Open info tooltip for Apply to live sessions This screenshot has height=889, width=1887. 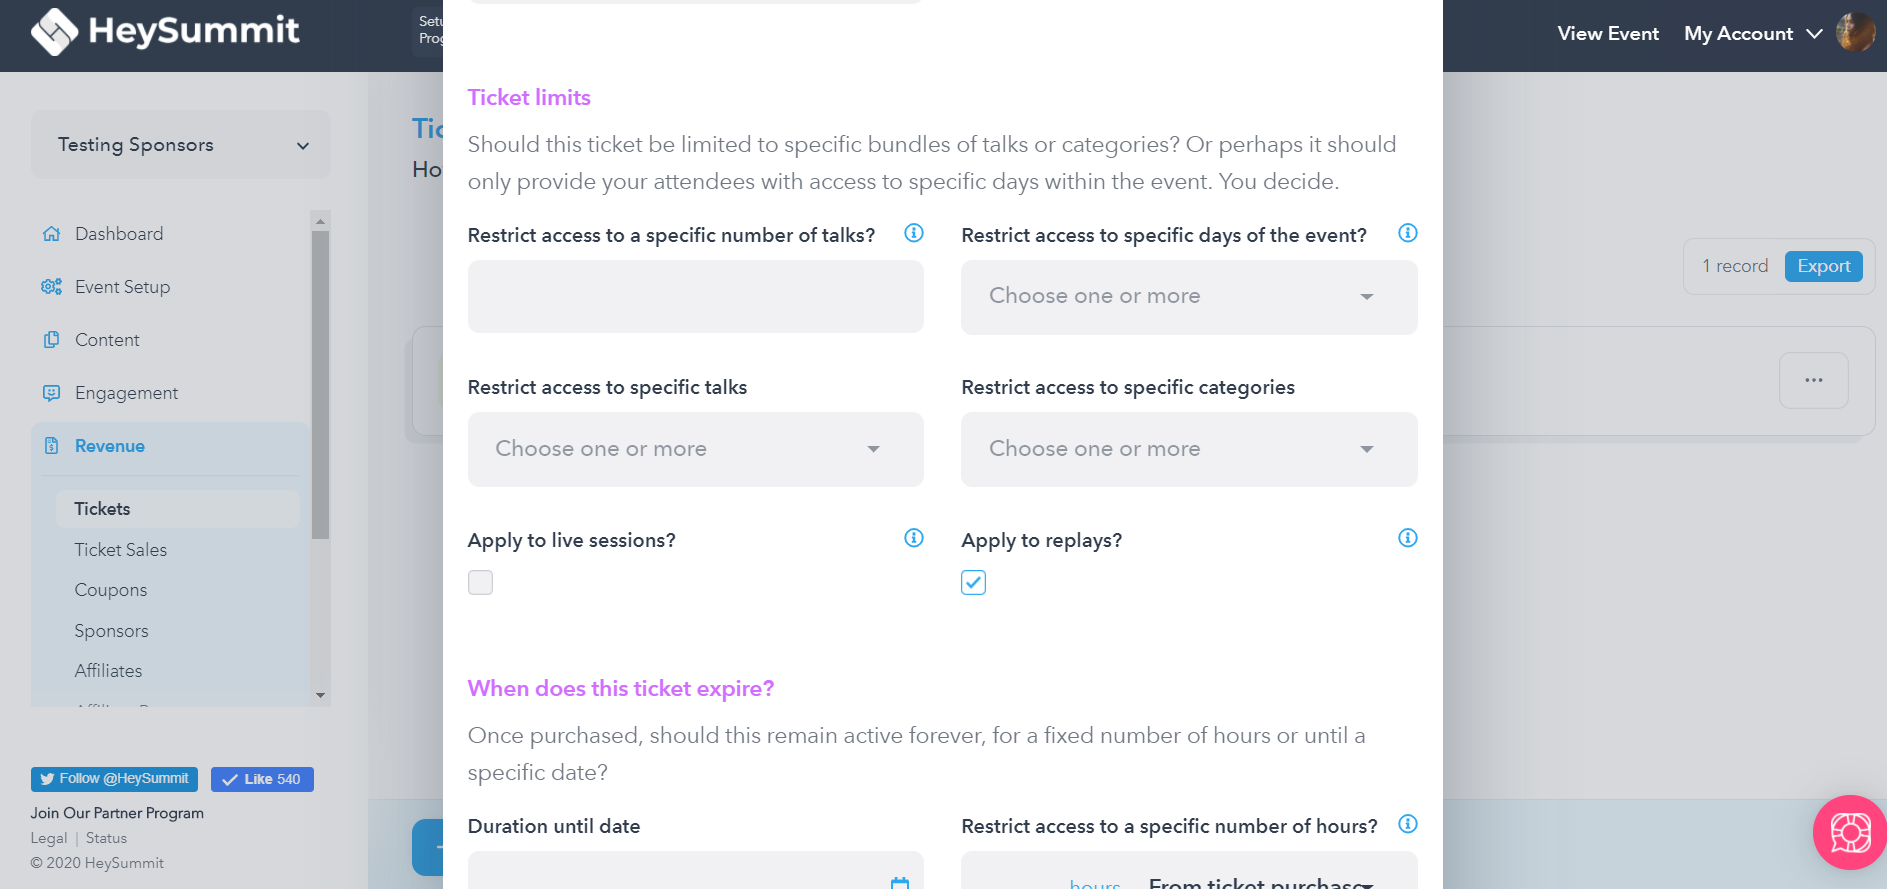(x=914, y=538)
